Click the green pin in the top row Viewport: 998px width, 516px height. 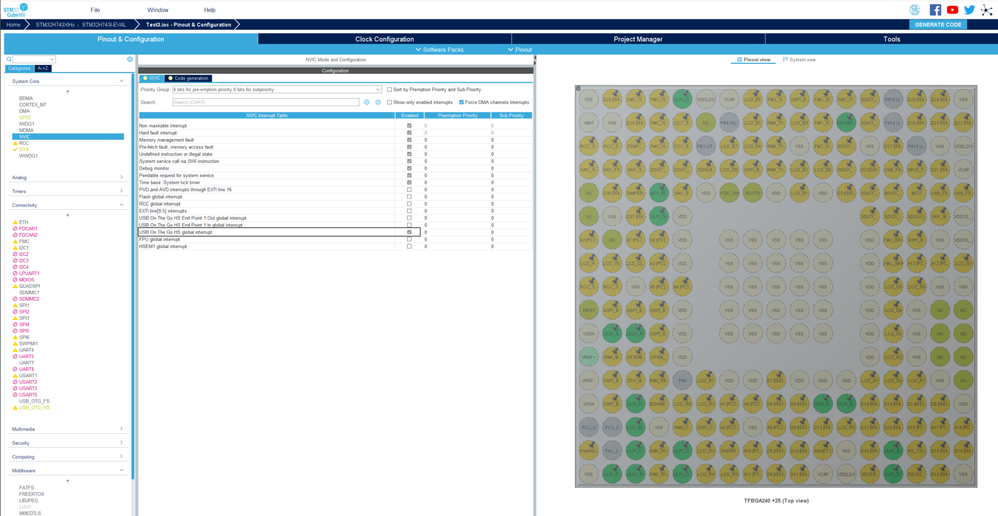pyautogui.click(x=682, y=99)
